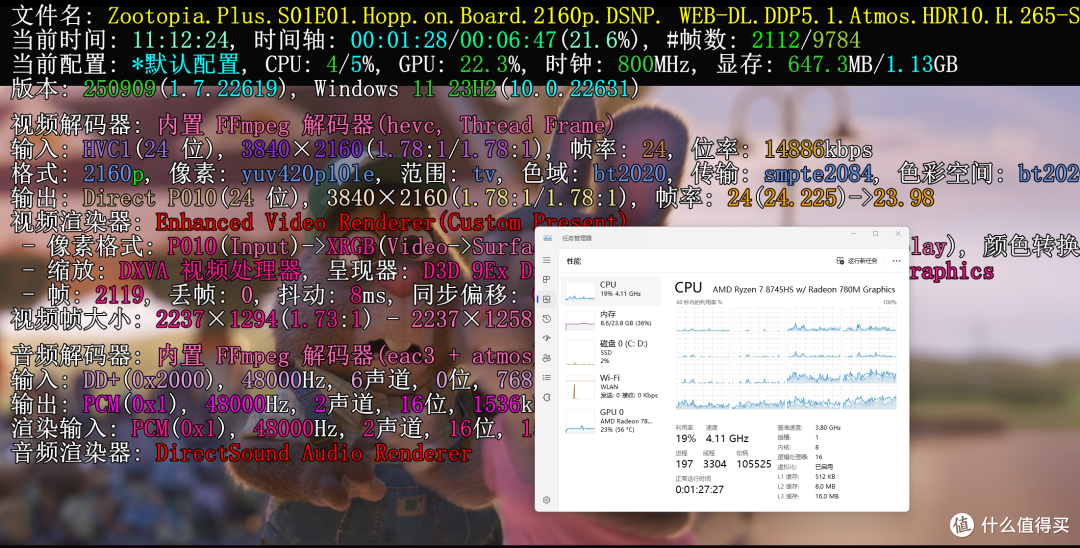Click the Wi-Fi mini throughput graph thumbnail

pos(580,388)
